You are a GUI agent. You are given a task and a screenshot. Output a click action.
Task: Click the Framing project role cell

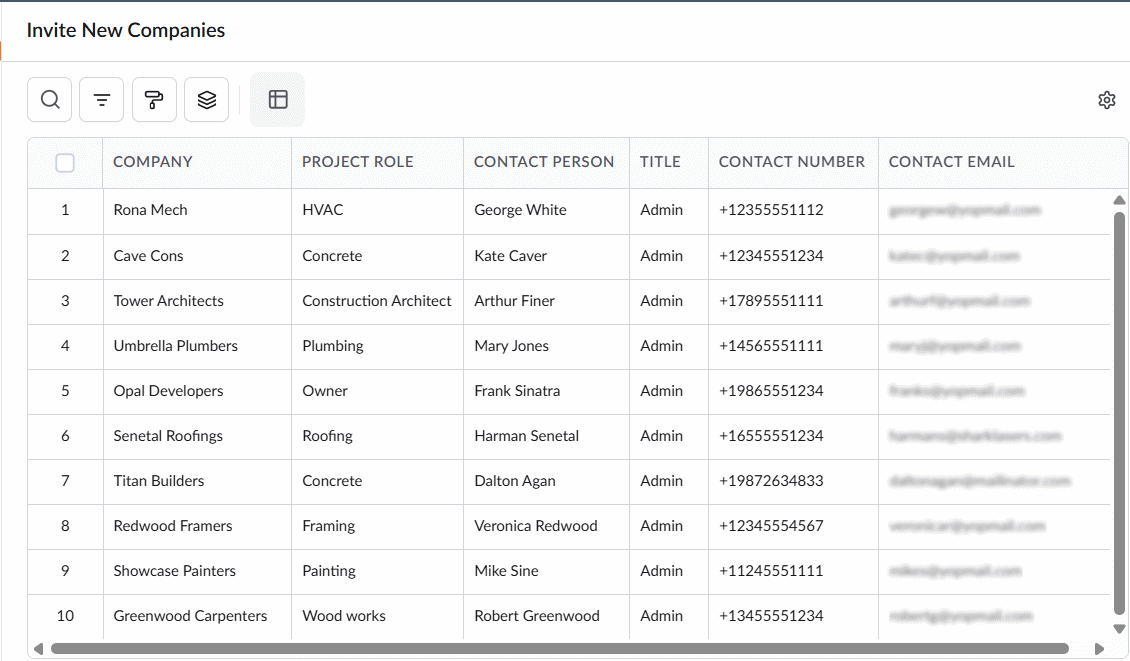click(378, 526)
